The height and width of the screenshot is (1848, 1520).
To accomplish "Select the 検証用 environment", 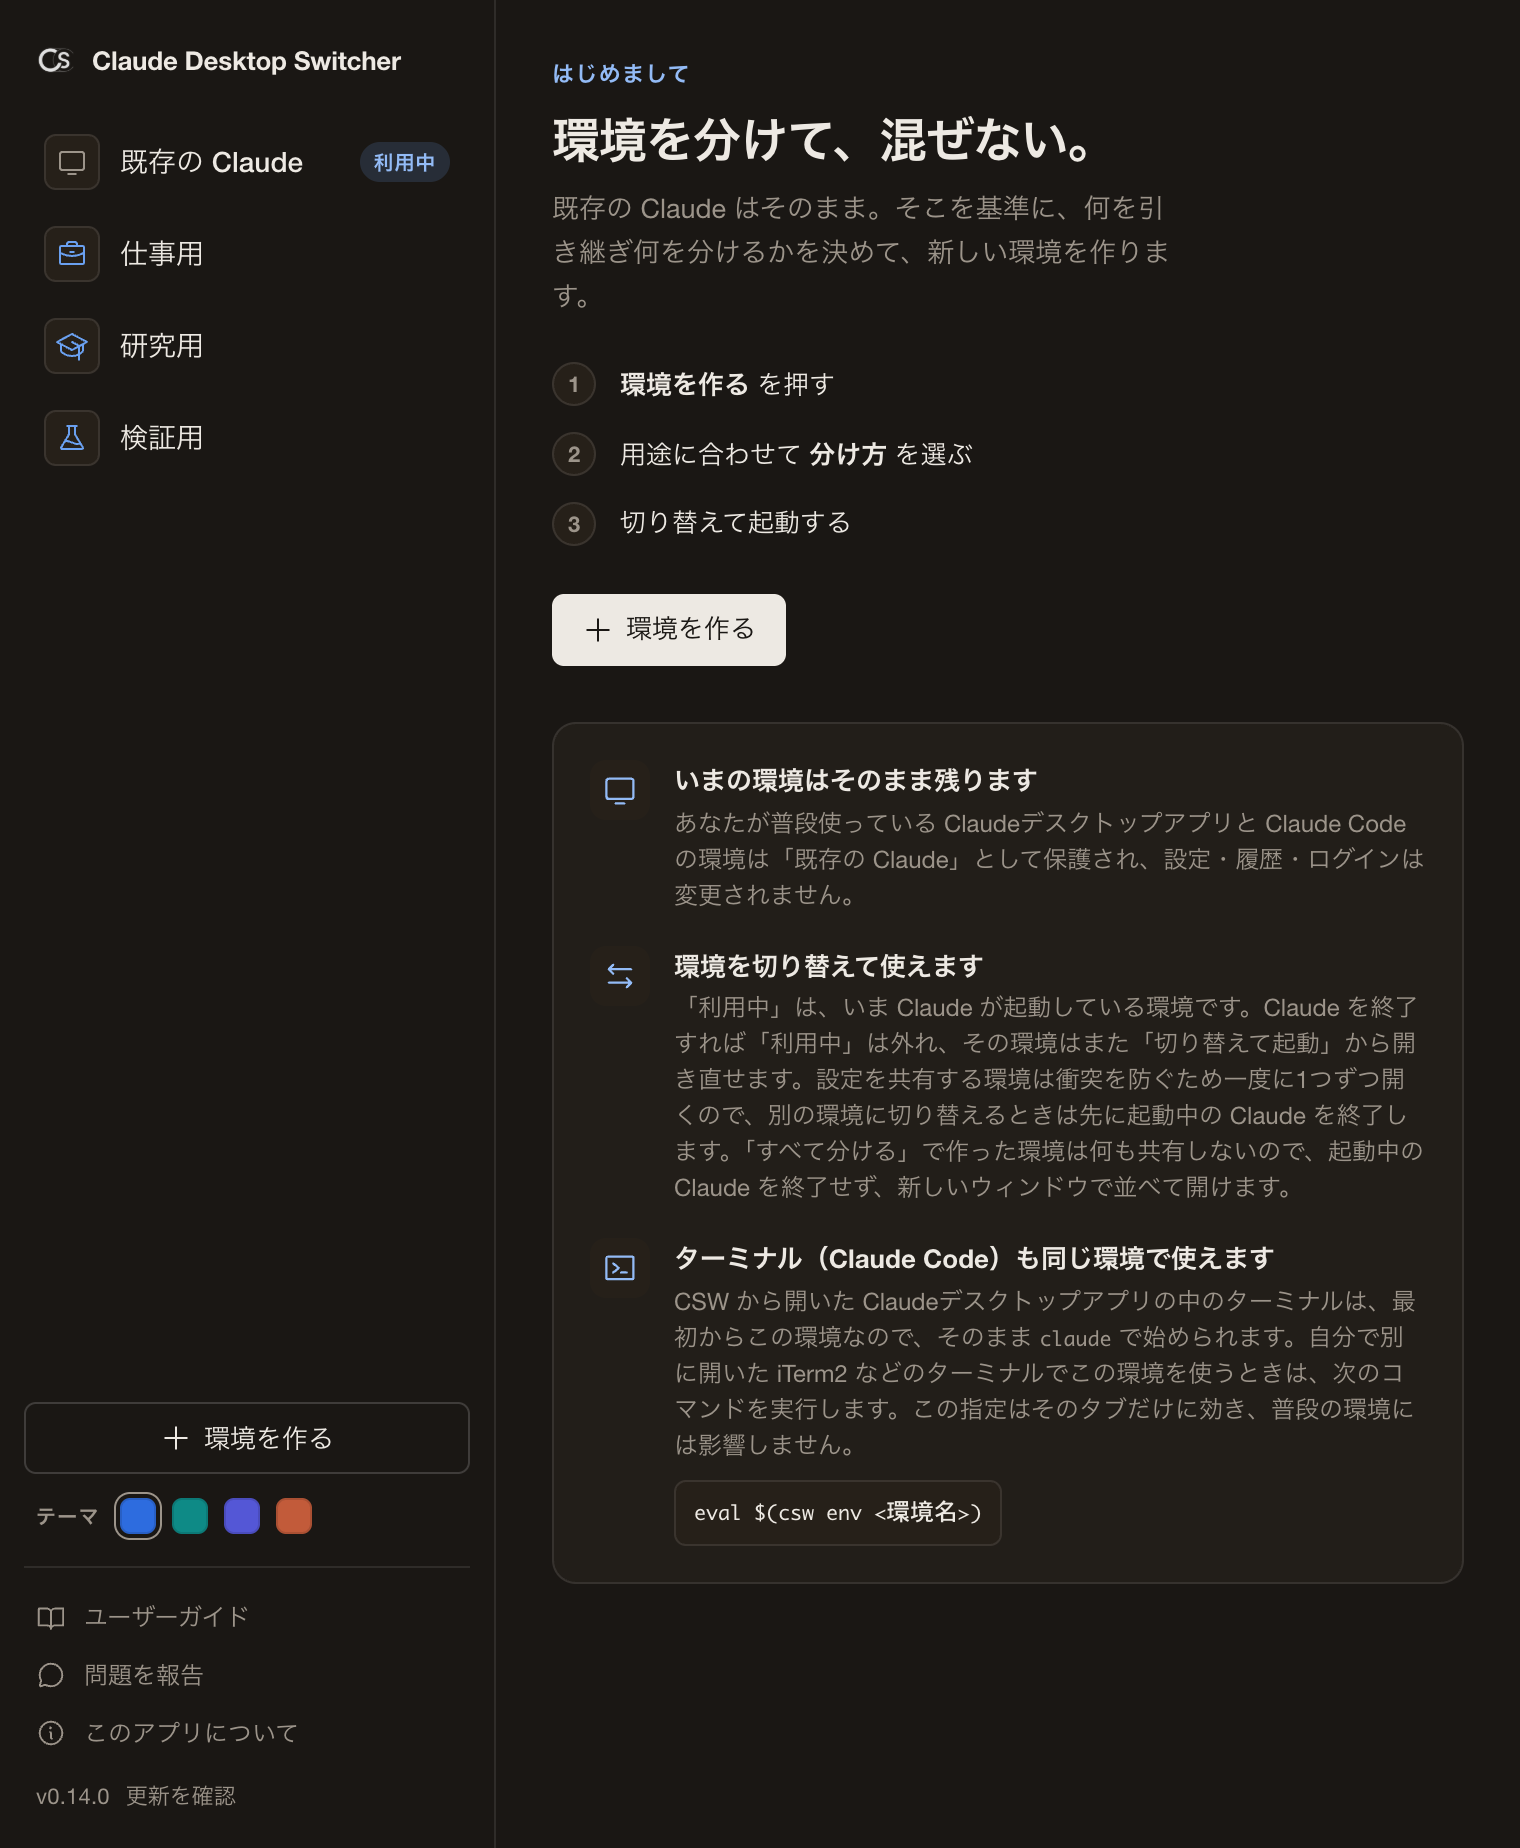I will [247, 438].
